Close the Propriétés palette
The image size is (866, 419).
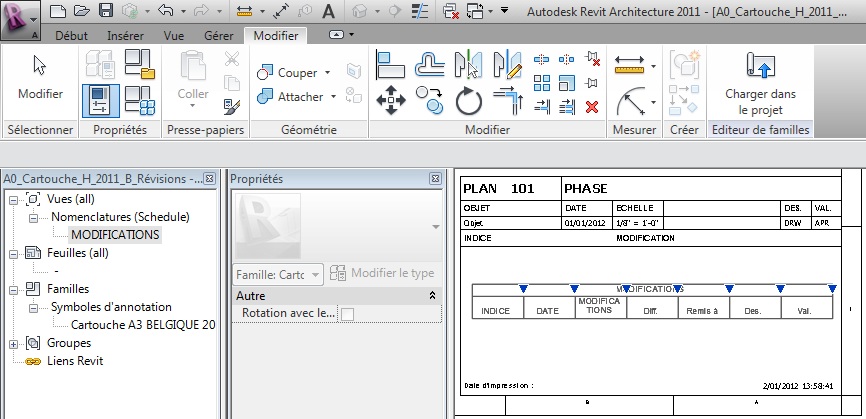click(x=435, y=178)
